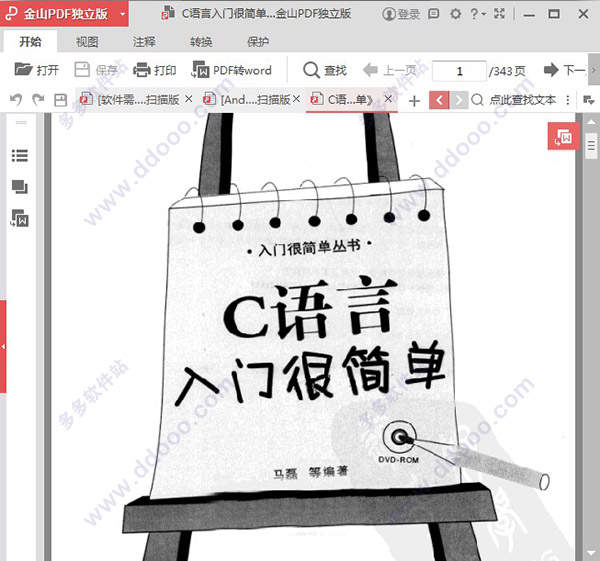The height and width of the screenshot is (561, 600).
Task: Click the gray next-tab arrow button
Action: [458, 100]
